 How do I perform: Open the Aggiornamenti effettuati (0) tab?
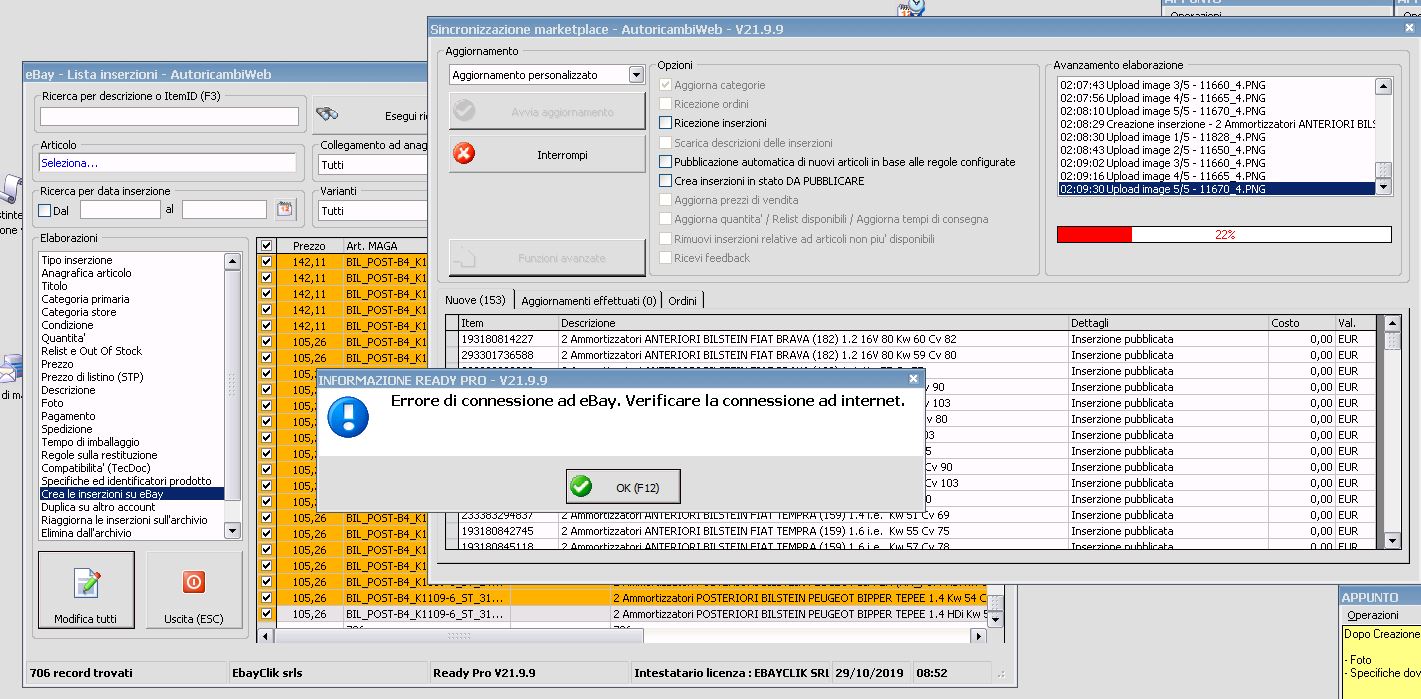click(589, 300)
